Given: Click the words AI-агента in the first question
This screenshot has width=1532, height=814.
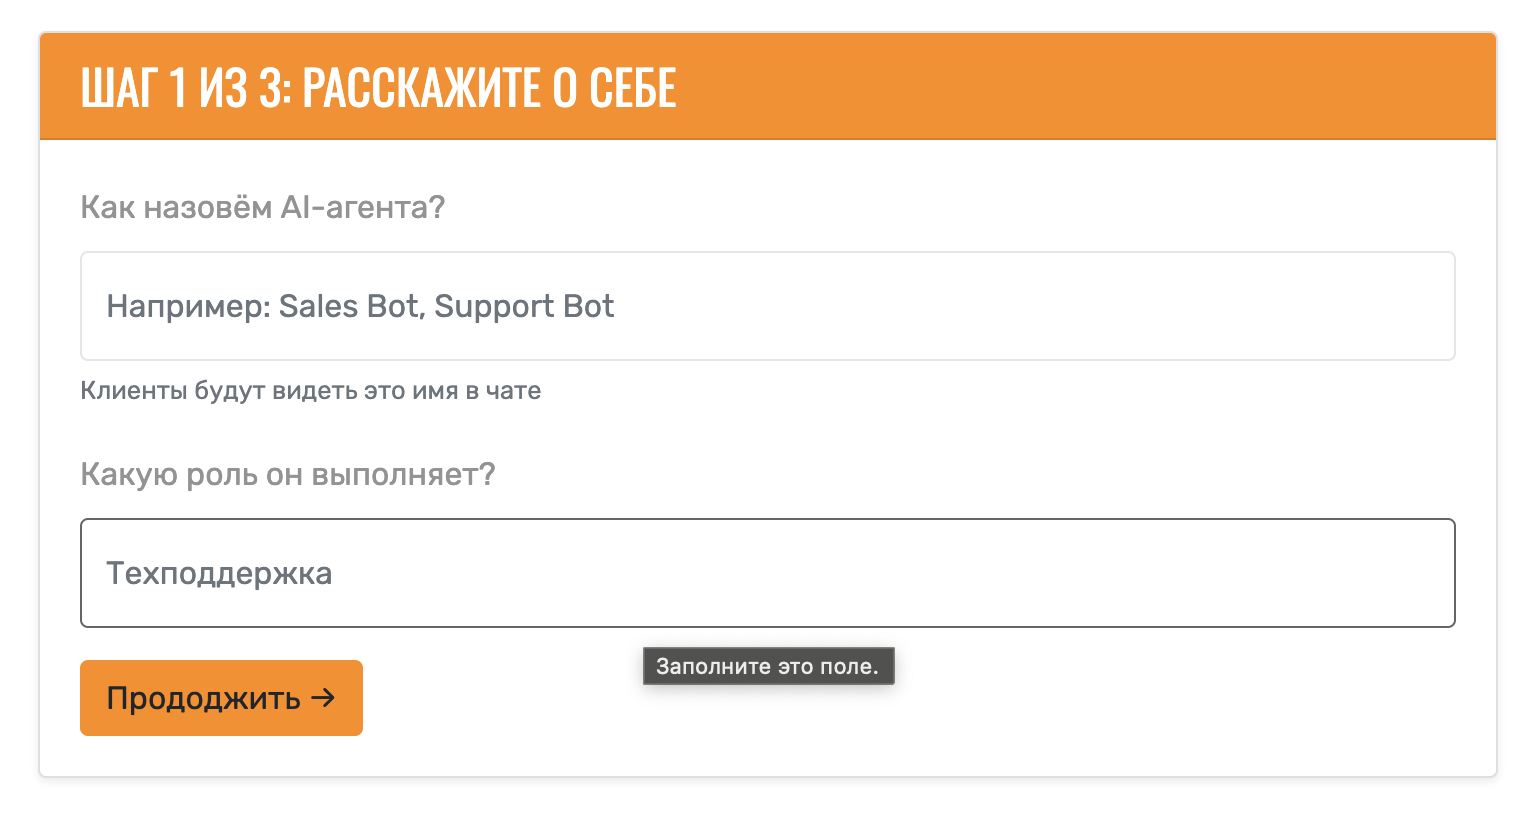Looking at the screenshot, I should click(x=363, y=207).
